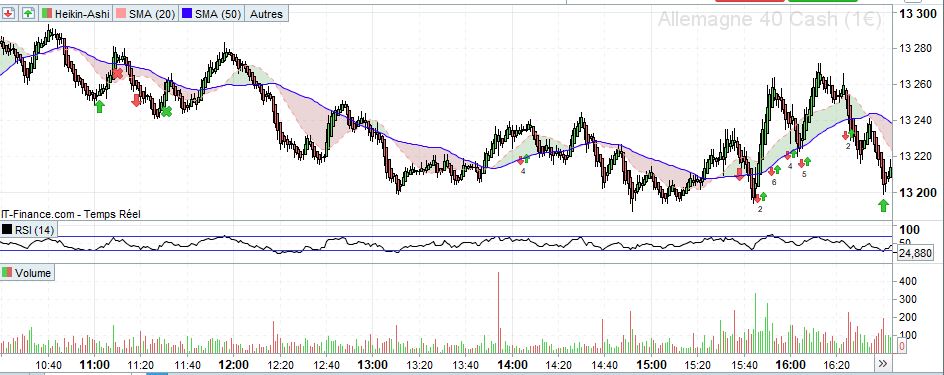Open the Heikin-Ashi price style settings

coord(76,13)
